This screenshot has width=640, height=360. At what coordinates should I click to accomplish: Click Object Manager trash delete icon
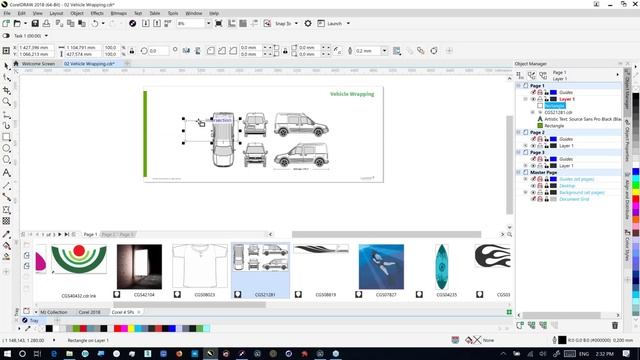[615, 325]
